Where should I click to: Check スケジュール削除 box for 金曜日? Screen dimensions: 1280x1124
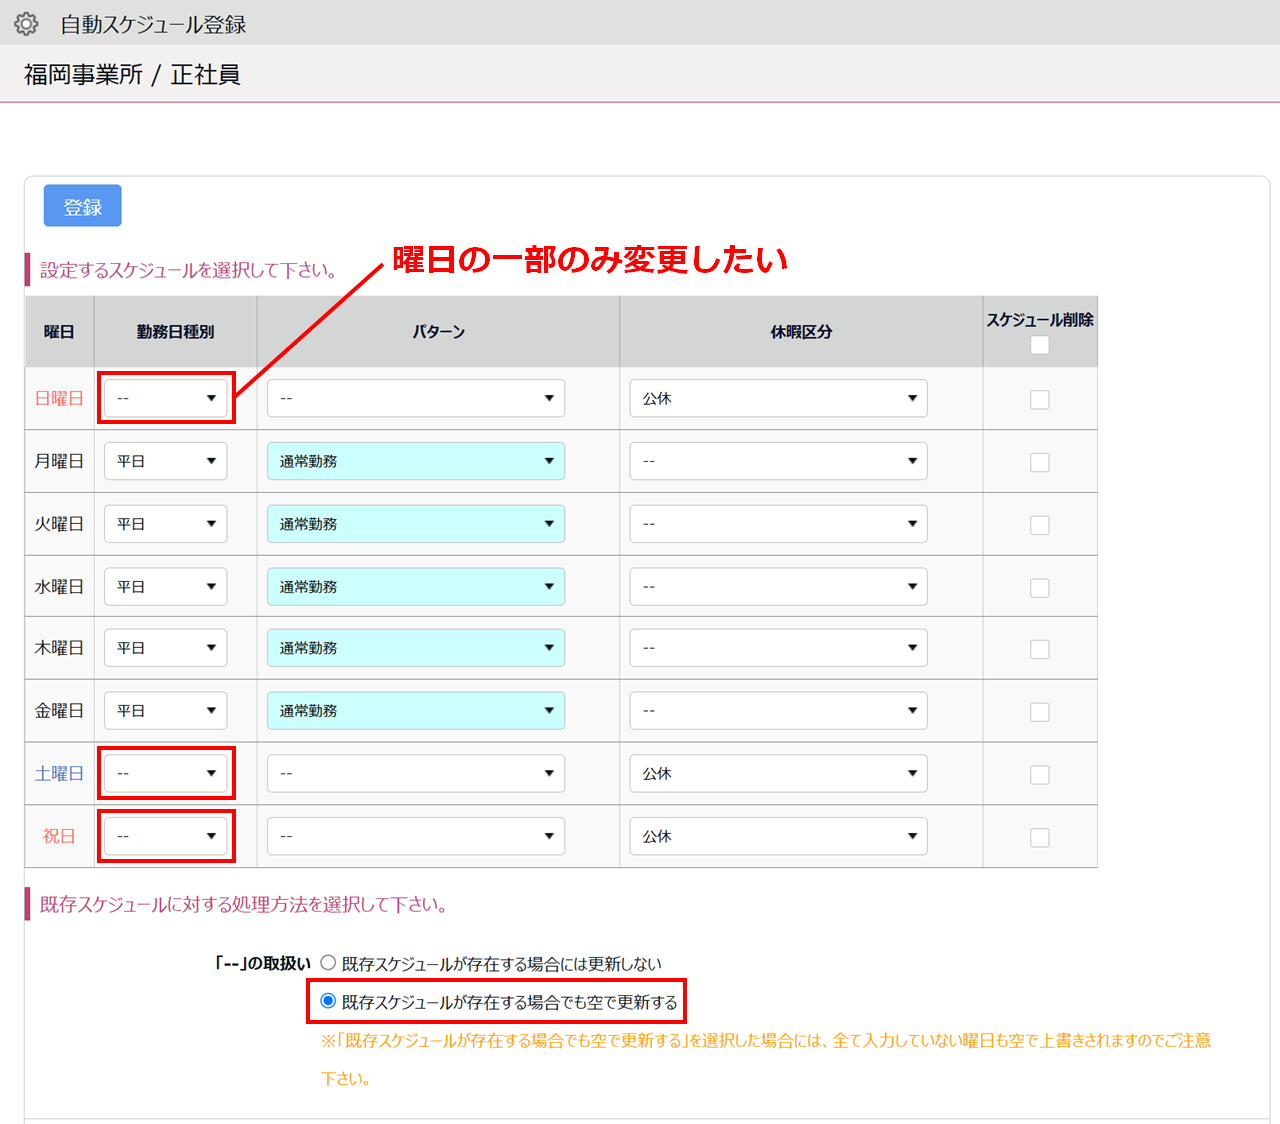click(x=1040, y=713)
